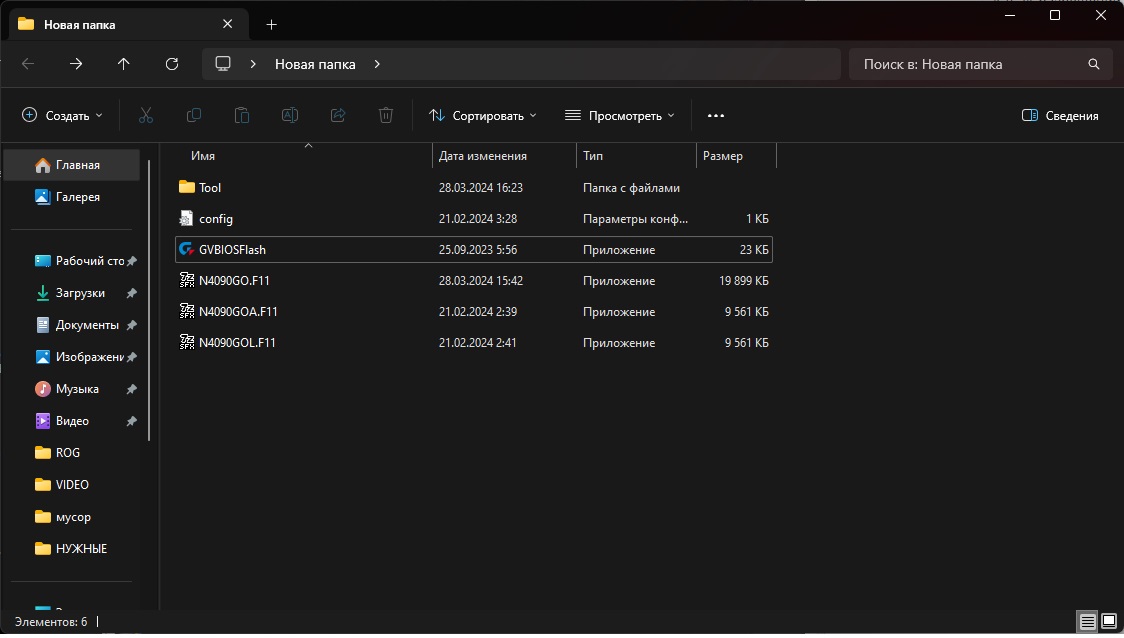The image size is (1124, 638).
Task: Switch to large thumbnails view icon in status bar
Action: [x=1109, y=622]
